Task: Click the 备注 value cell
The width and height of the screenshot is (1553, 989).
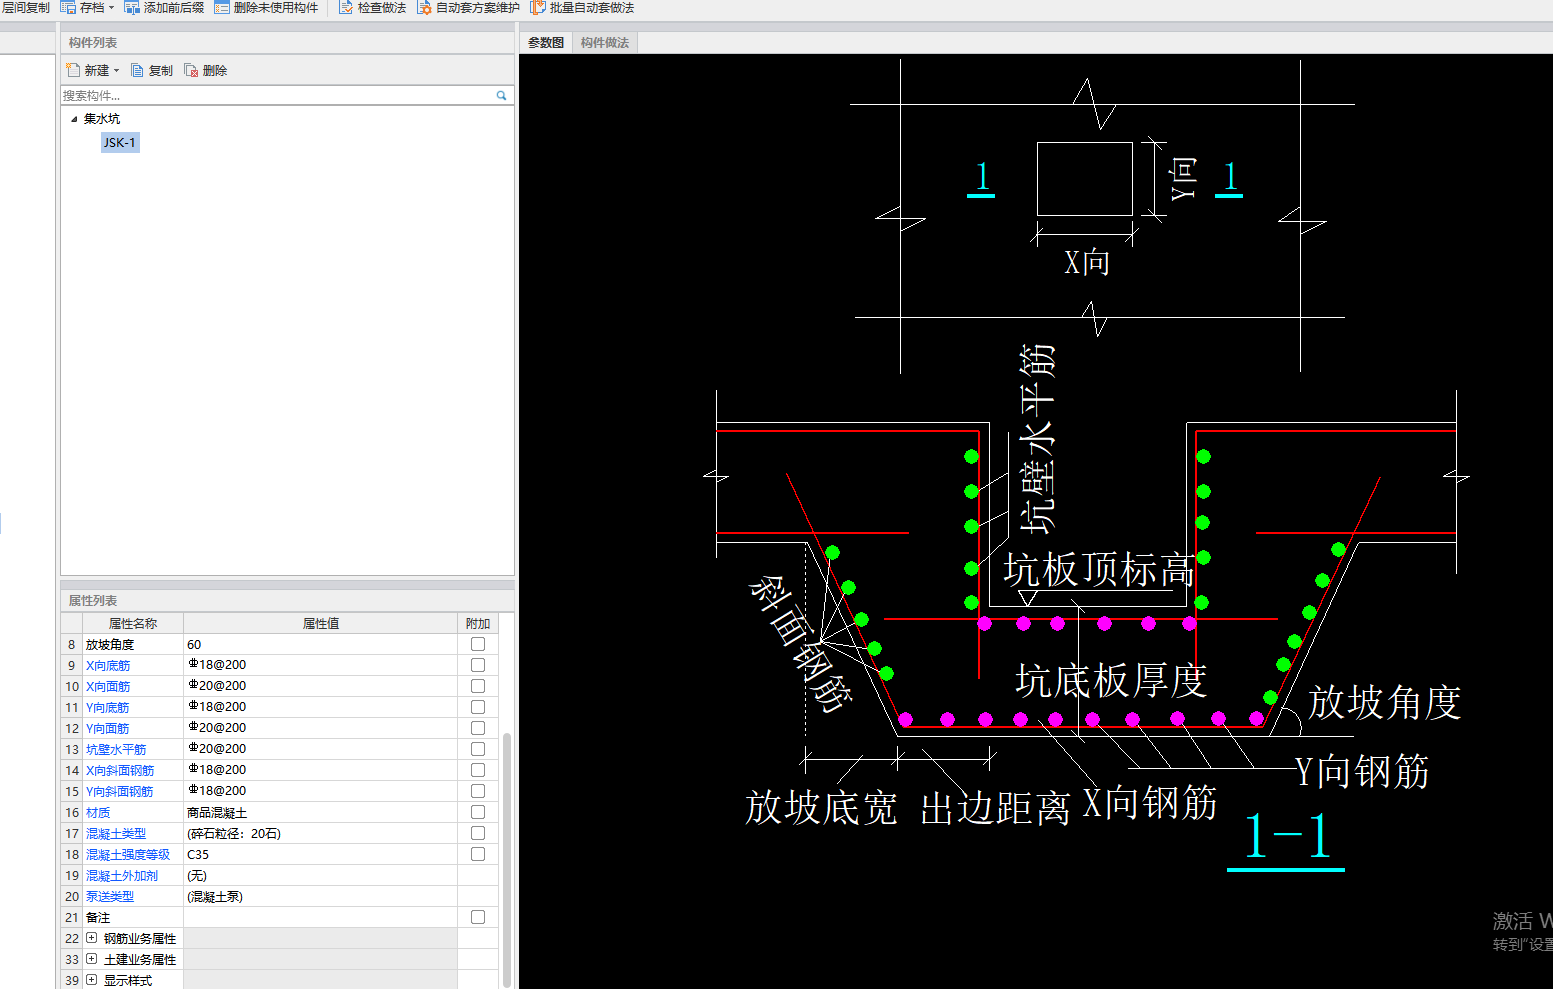Action: 320,918
